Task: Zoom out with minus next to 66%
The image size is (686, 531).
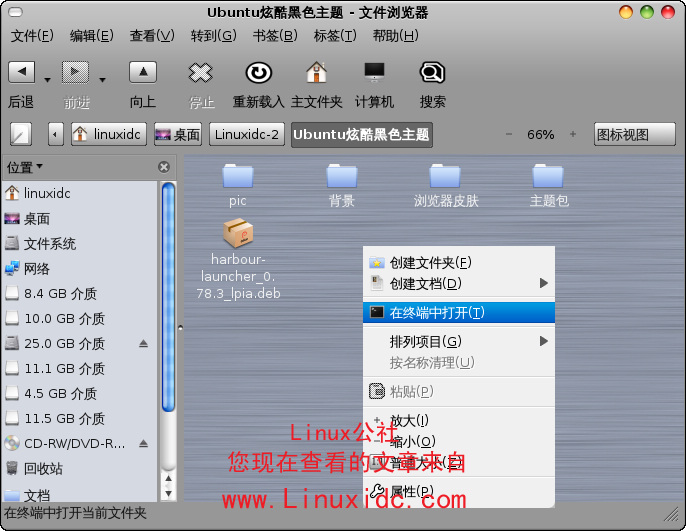Action: click(509, 134)
